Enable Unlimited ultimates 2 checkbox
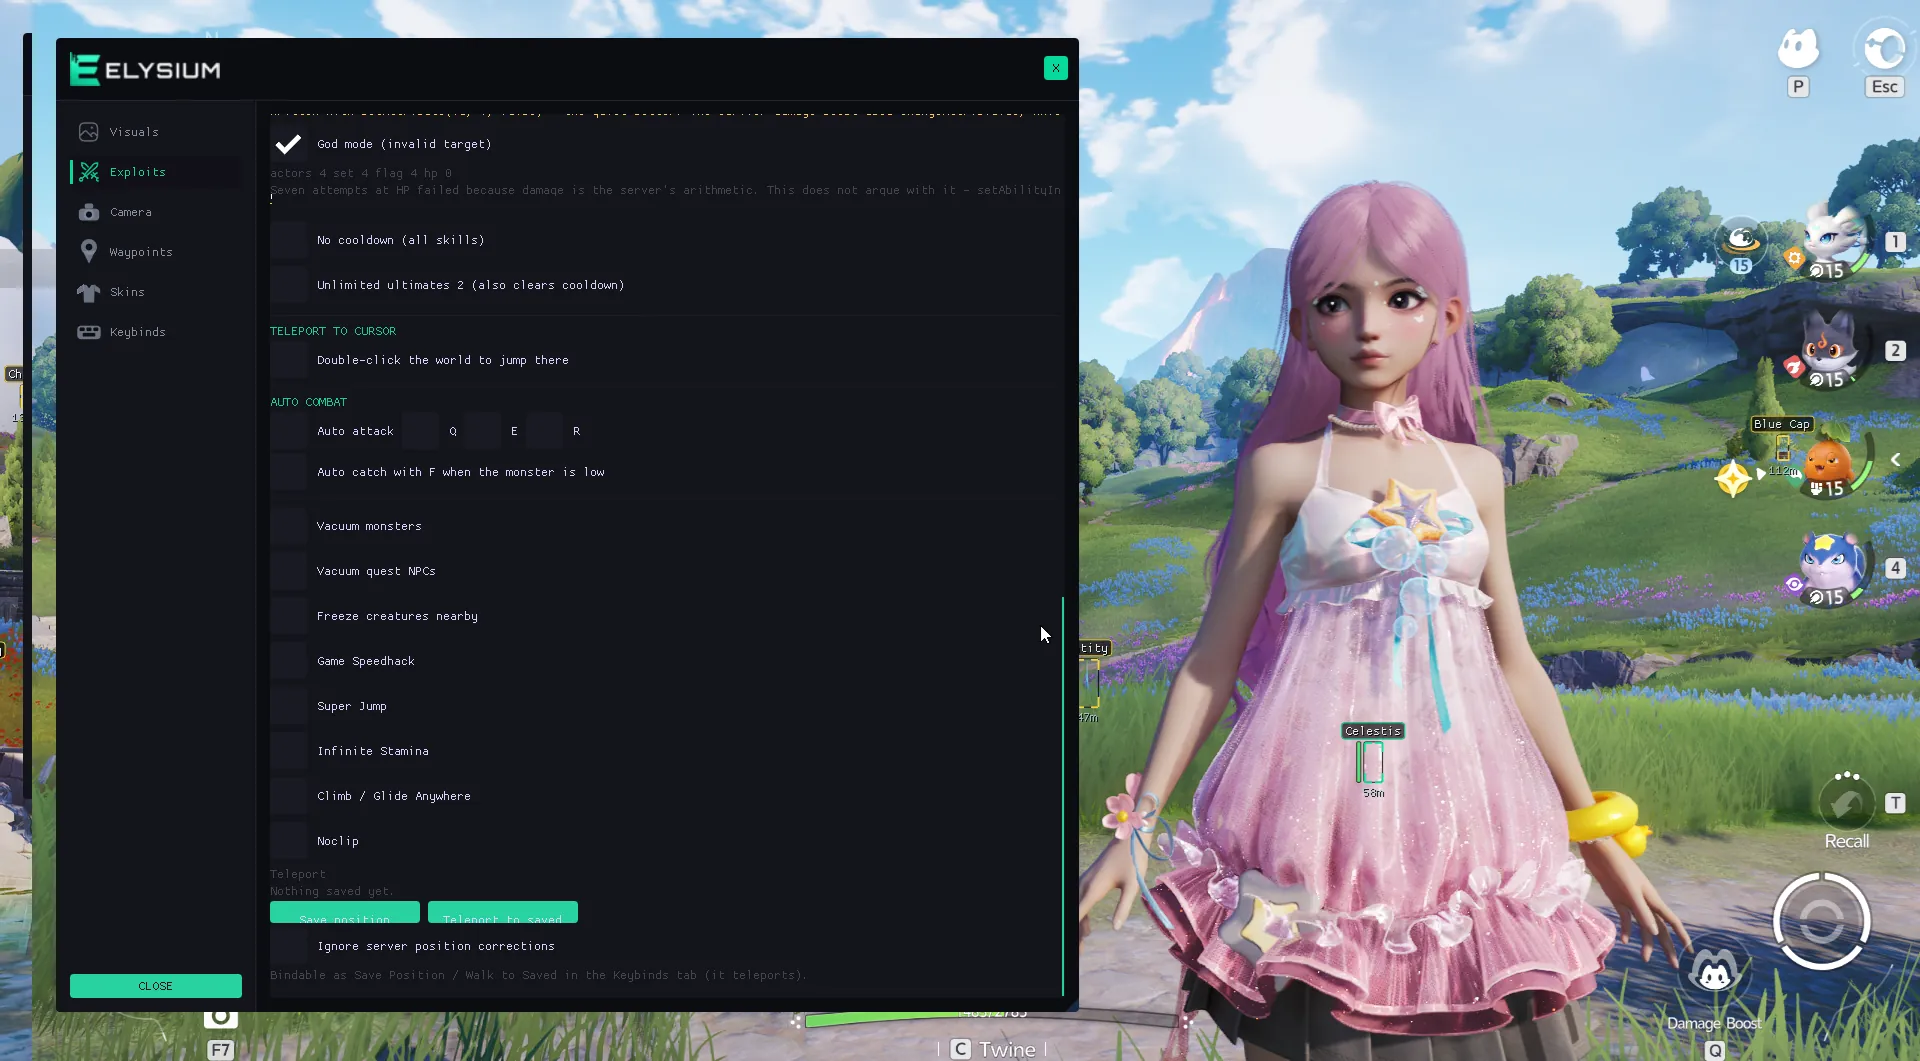Image resolution: width=1920 pixels, height=1061 pixels. (288, 285)
